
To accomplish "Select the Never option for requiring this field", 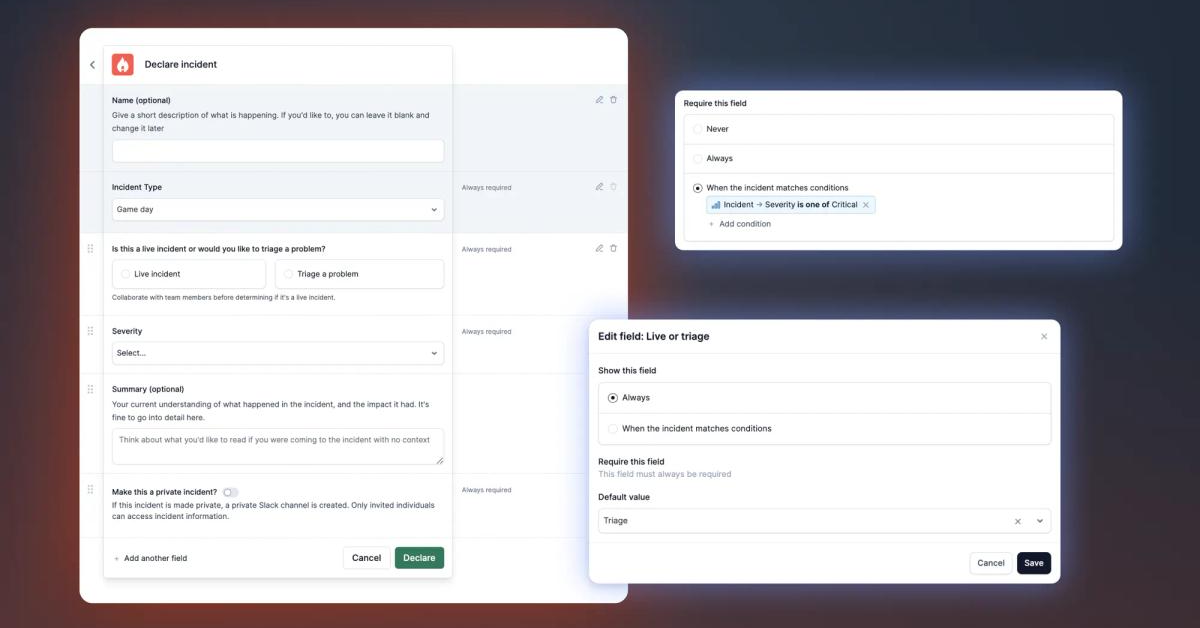I will tap(697, 128).
